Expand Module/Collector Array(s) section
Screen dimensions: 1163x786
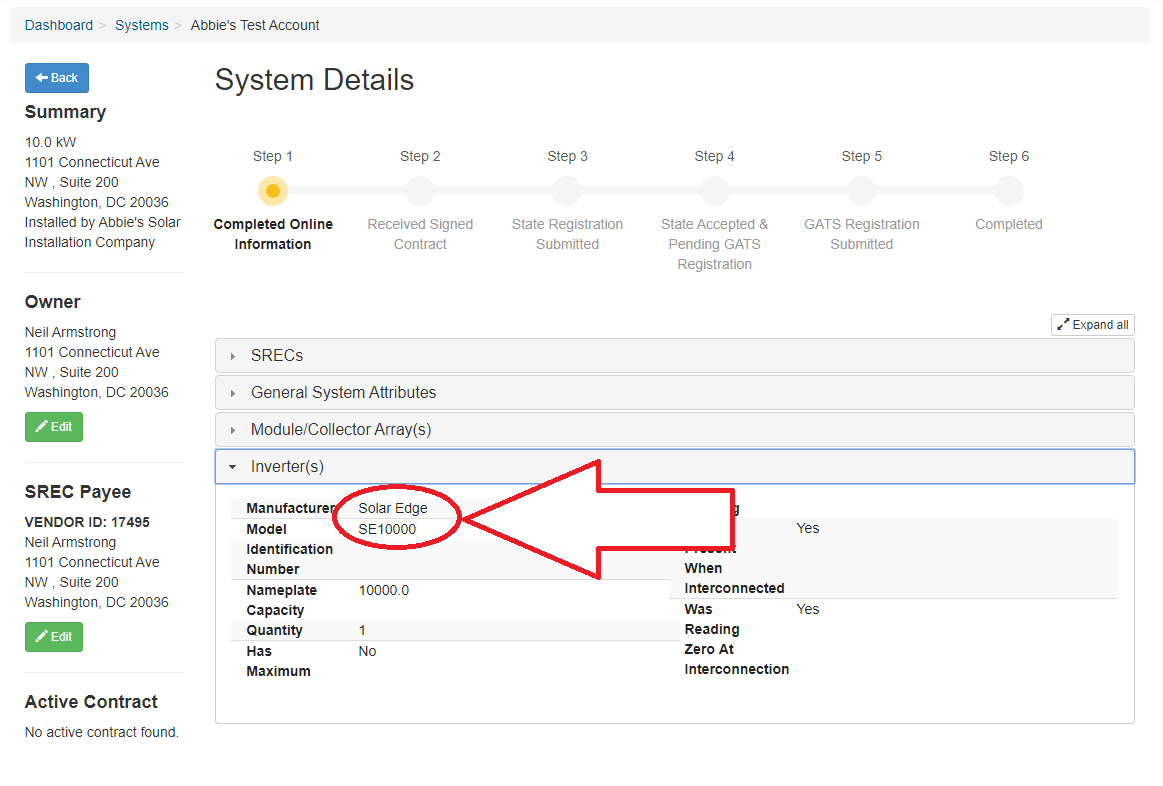[x=340, y=430]
